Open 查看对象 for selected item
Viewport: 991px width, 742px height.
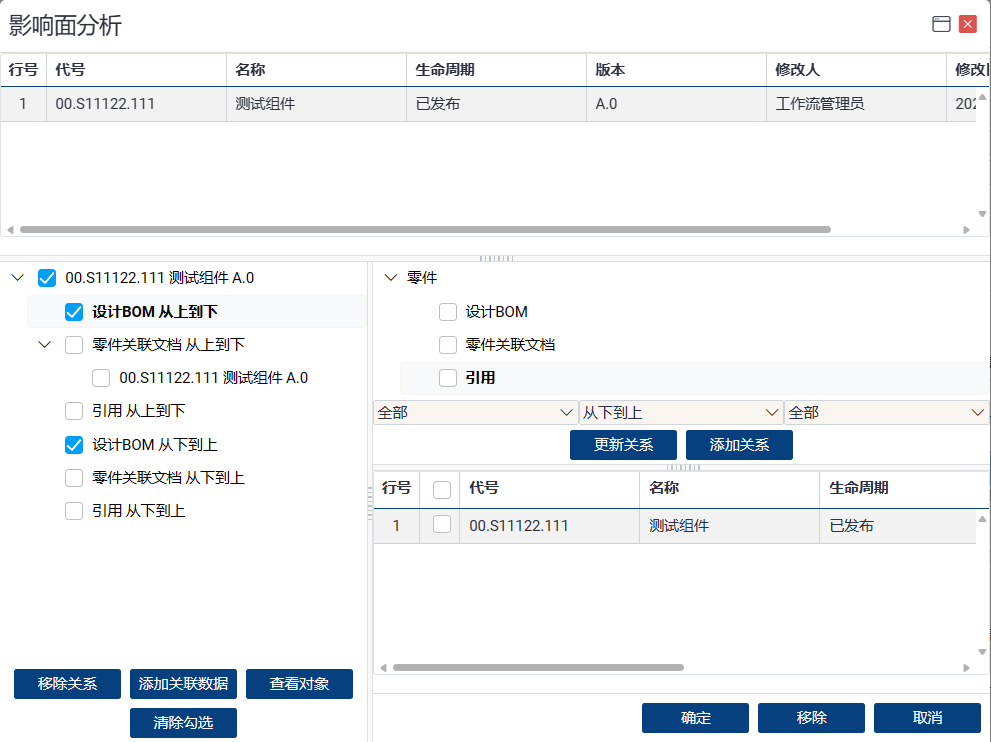coord(299,684)
